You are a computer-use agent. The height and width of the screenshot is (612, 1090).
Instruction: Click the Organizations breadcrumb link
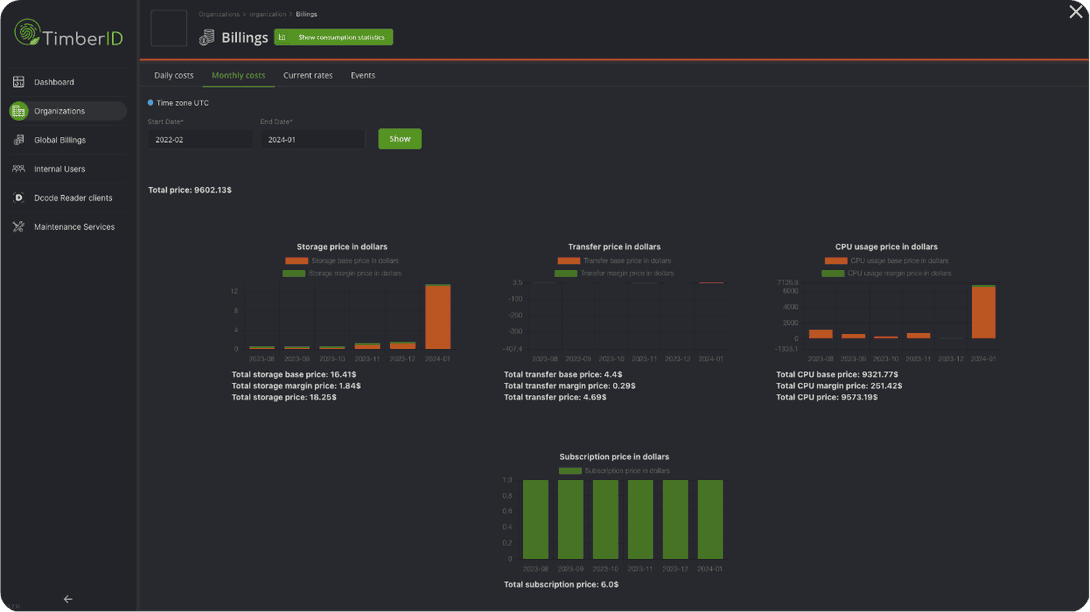coord(219,14)
